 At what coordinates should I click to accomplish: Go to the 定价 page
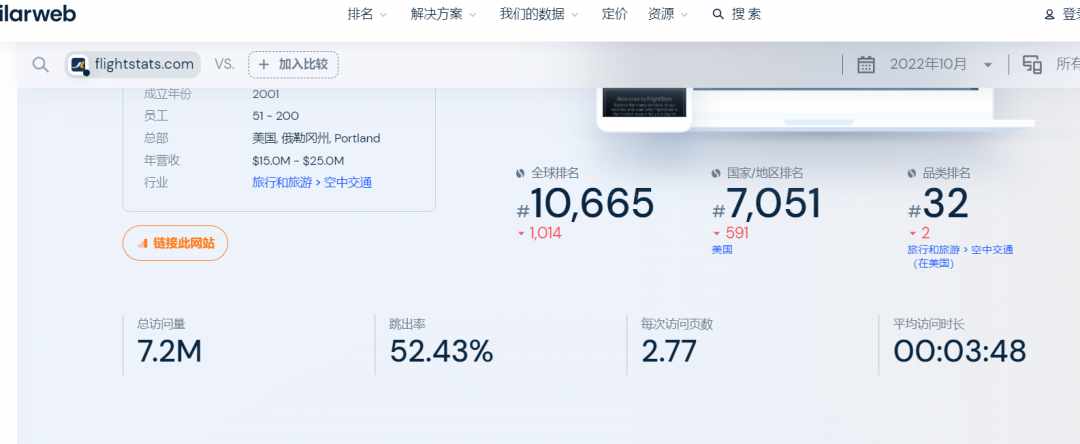click(x=614, y=14)
